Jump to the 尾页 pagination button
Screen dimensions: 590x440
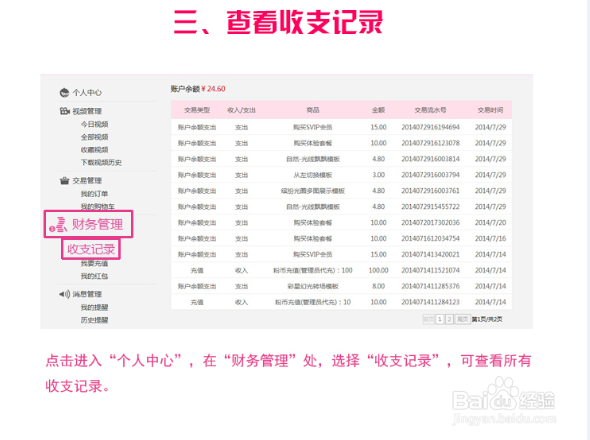[462, 320]
